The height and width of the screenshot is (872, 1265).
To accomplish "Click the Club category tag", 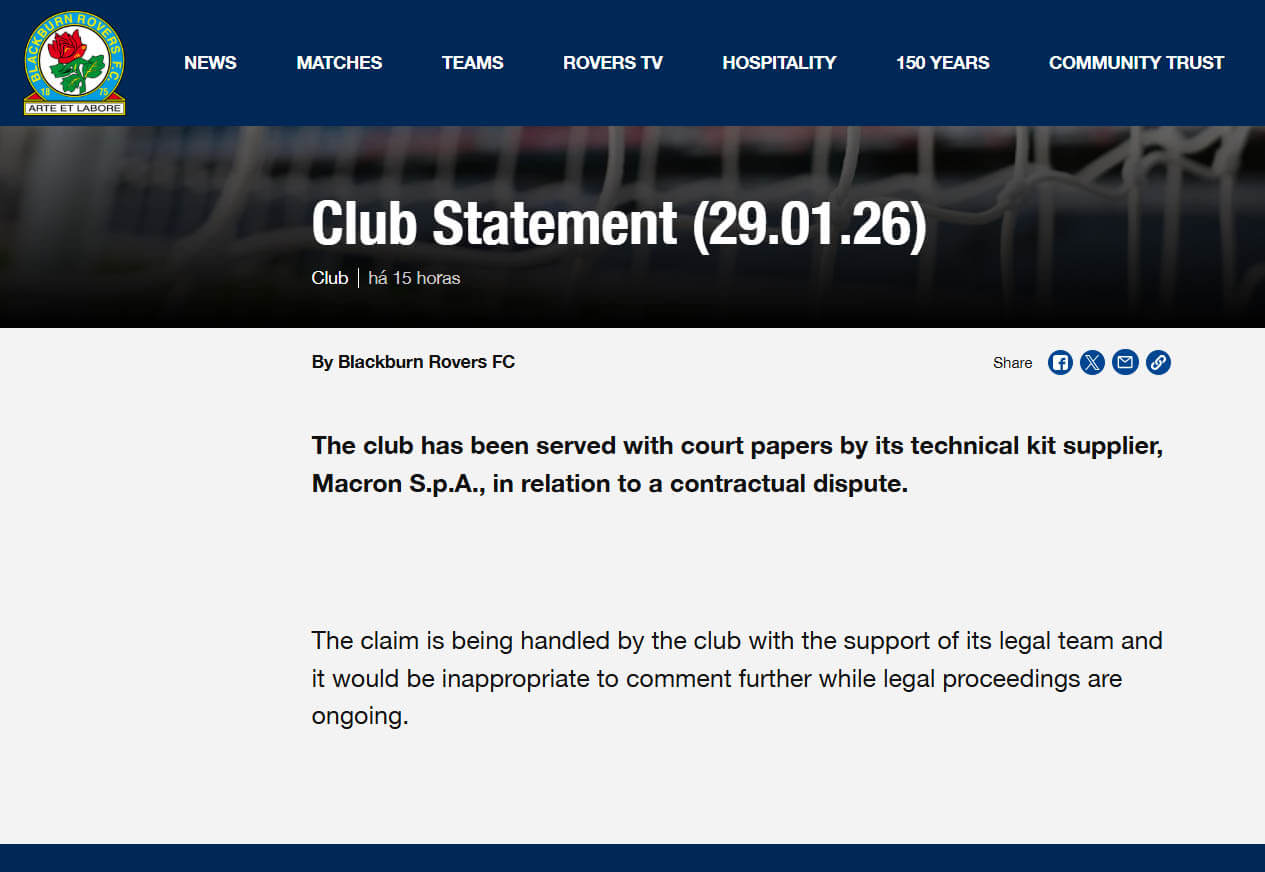I will pyautogui.click(x=329, y=278).
